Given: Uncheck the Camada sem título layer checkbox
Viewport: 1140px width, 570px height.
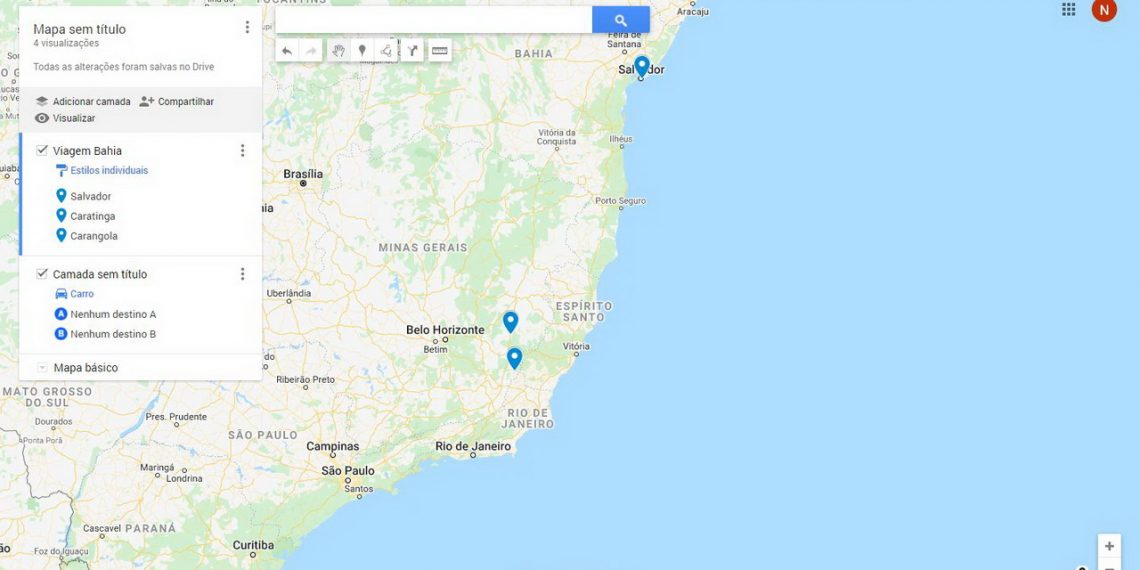Looking at the screenshot, I should click(42, 274).
